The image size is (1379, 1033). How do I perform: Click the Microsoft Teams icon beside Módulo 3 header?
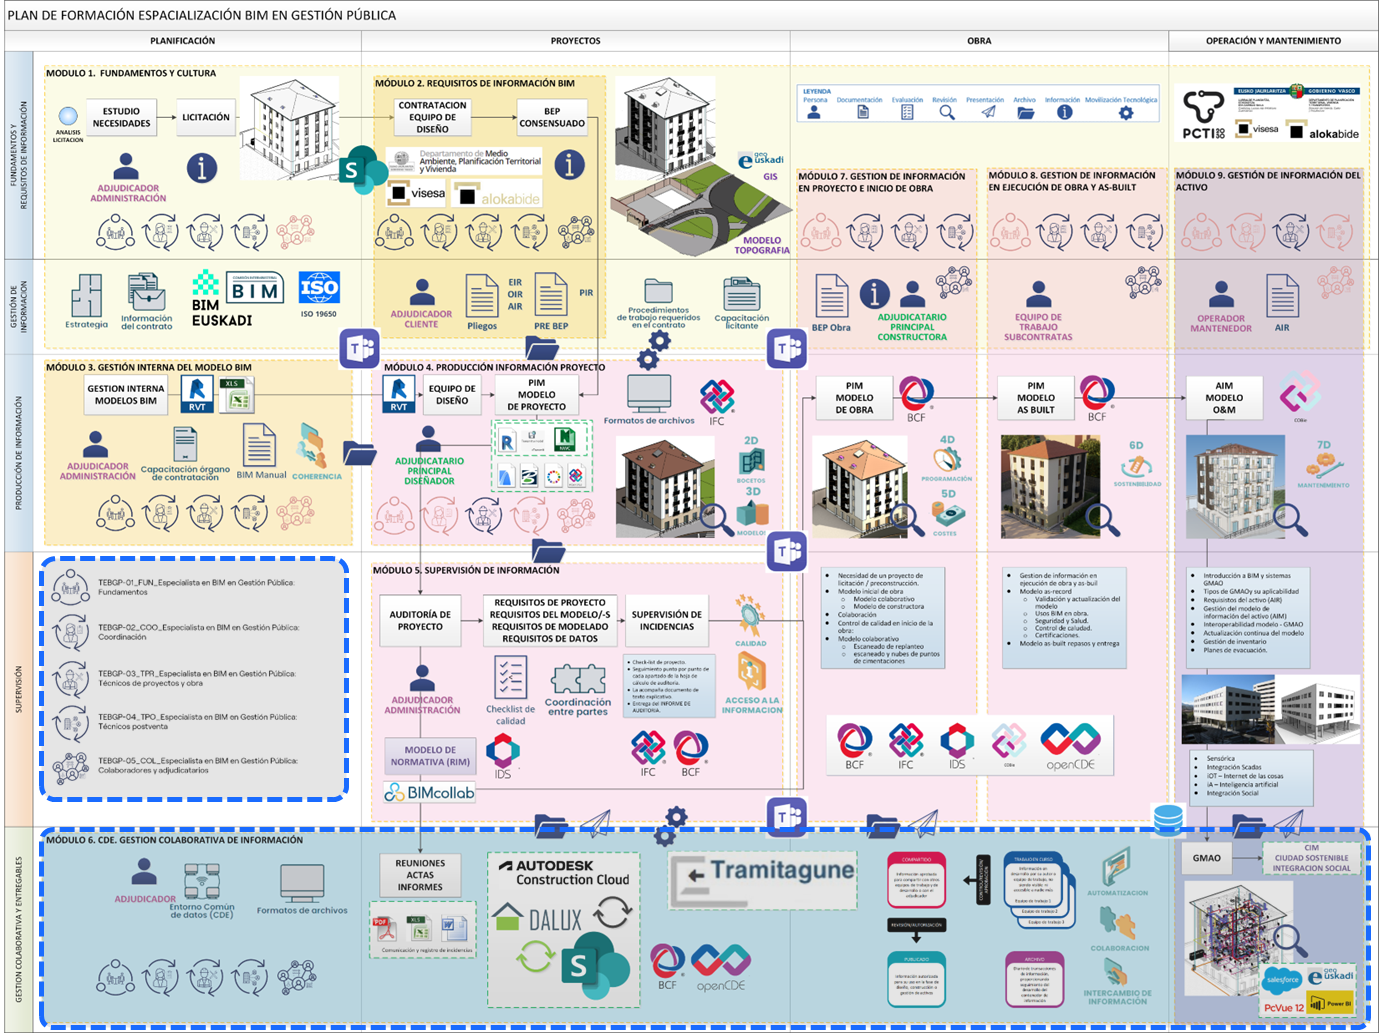point(359,348)
